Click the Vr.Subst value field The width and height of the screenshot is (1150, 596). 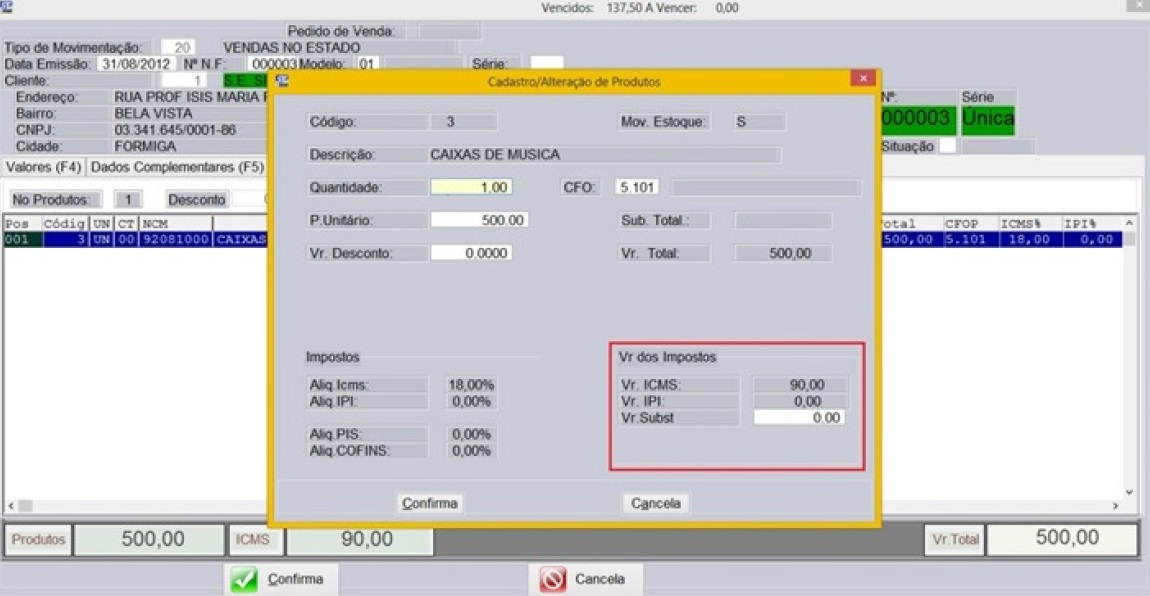(798, 418)
